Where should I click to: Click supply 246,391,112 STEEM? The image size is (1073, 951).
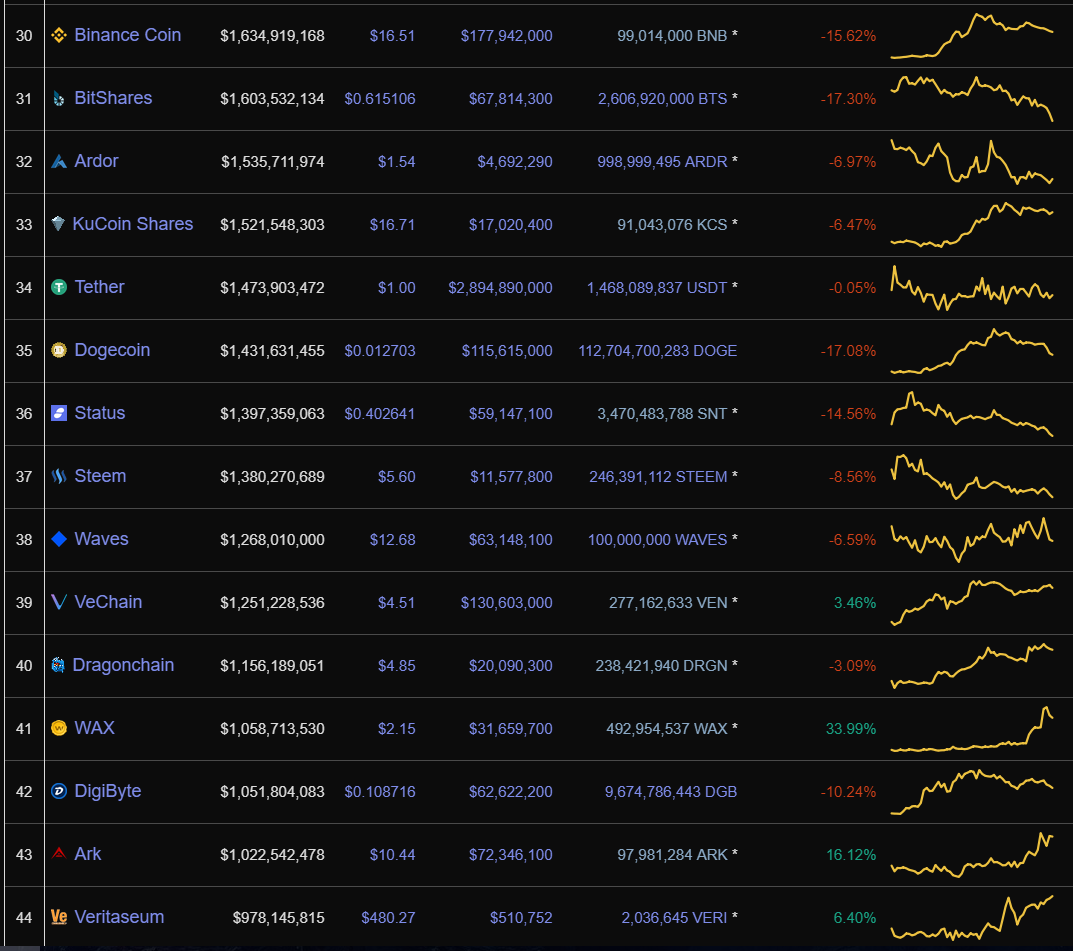tap(658, 476)
